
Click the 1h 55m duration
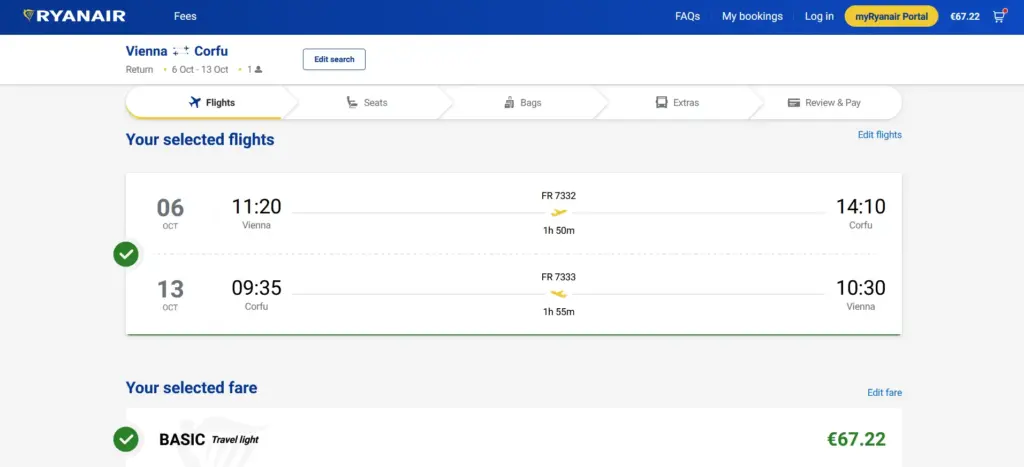[x=559, y=312]
